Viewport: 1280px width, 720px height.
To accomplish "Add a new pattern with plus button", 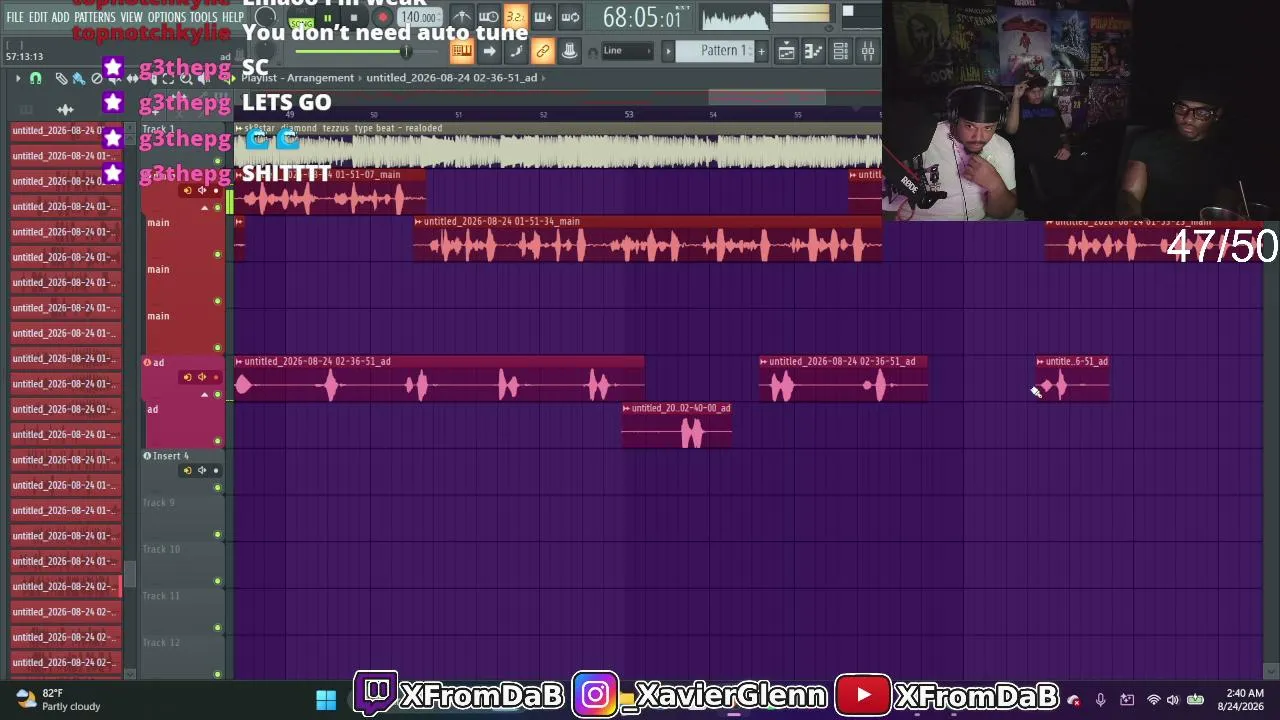I will pyautogui.click(x=761, y=51).
